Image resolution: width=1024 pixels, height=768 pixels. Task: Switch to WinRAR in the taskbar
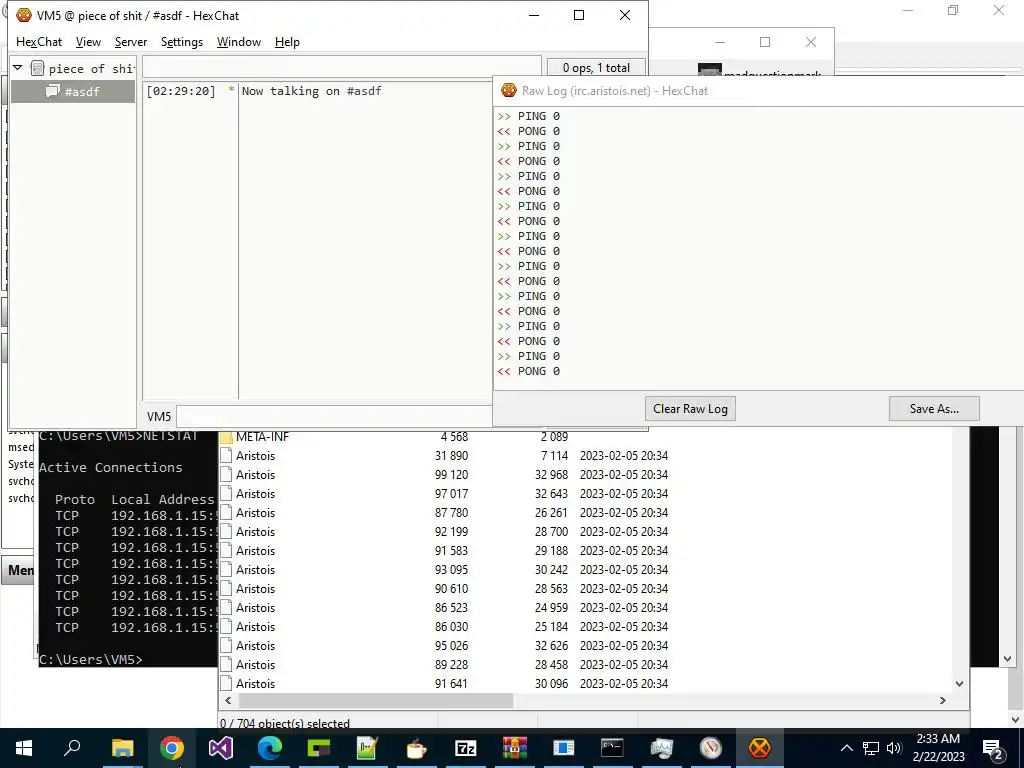click(x=515, y=748)
